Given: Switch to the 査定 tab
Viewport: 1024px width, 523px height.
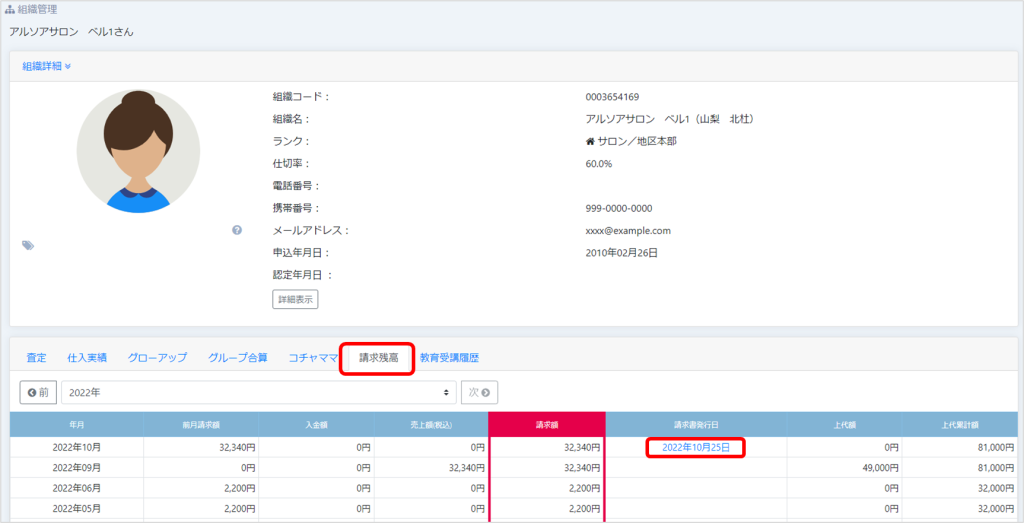Looking at the screenshot, I should (36, 358).
